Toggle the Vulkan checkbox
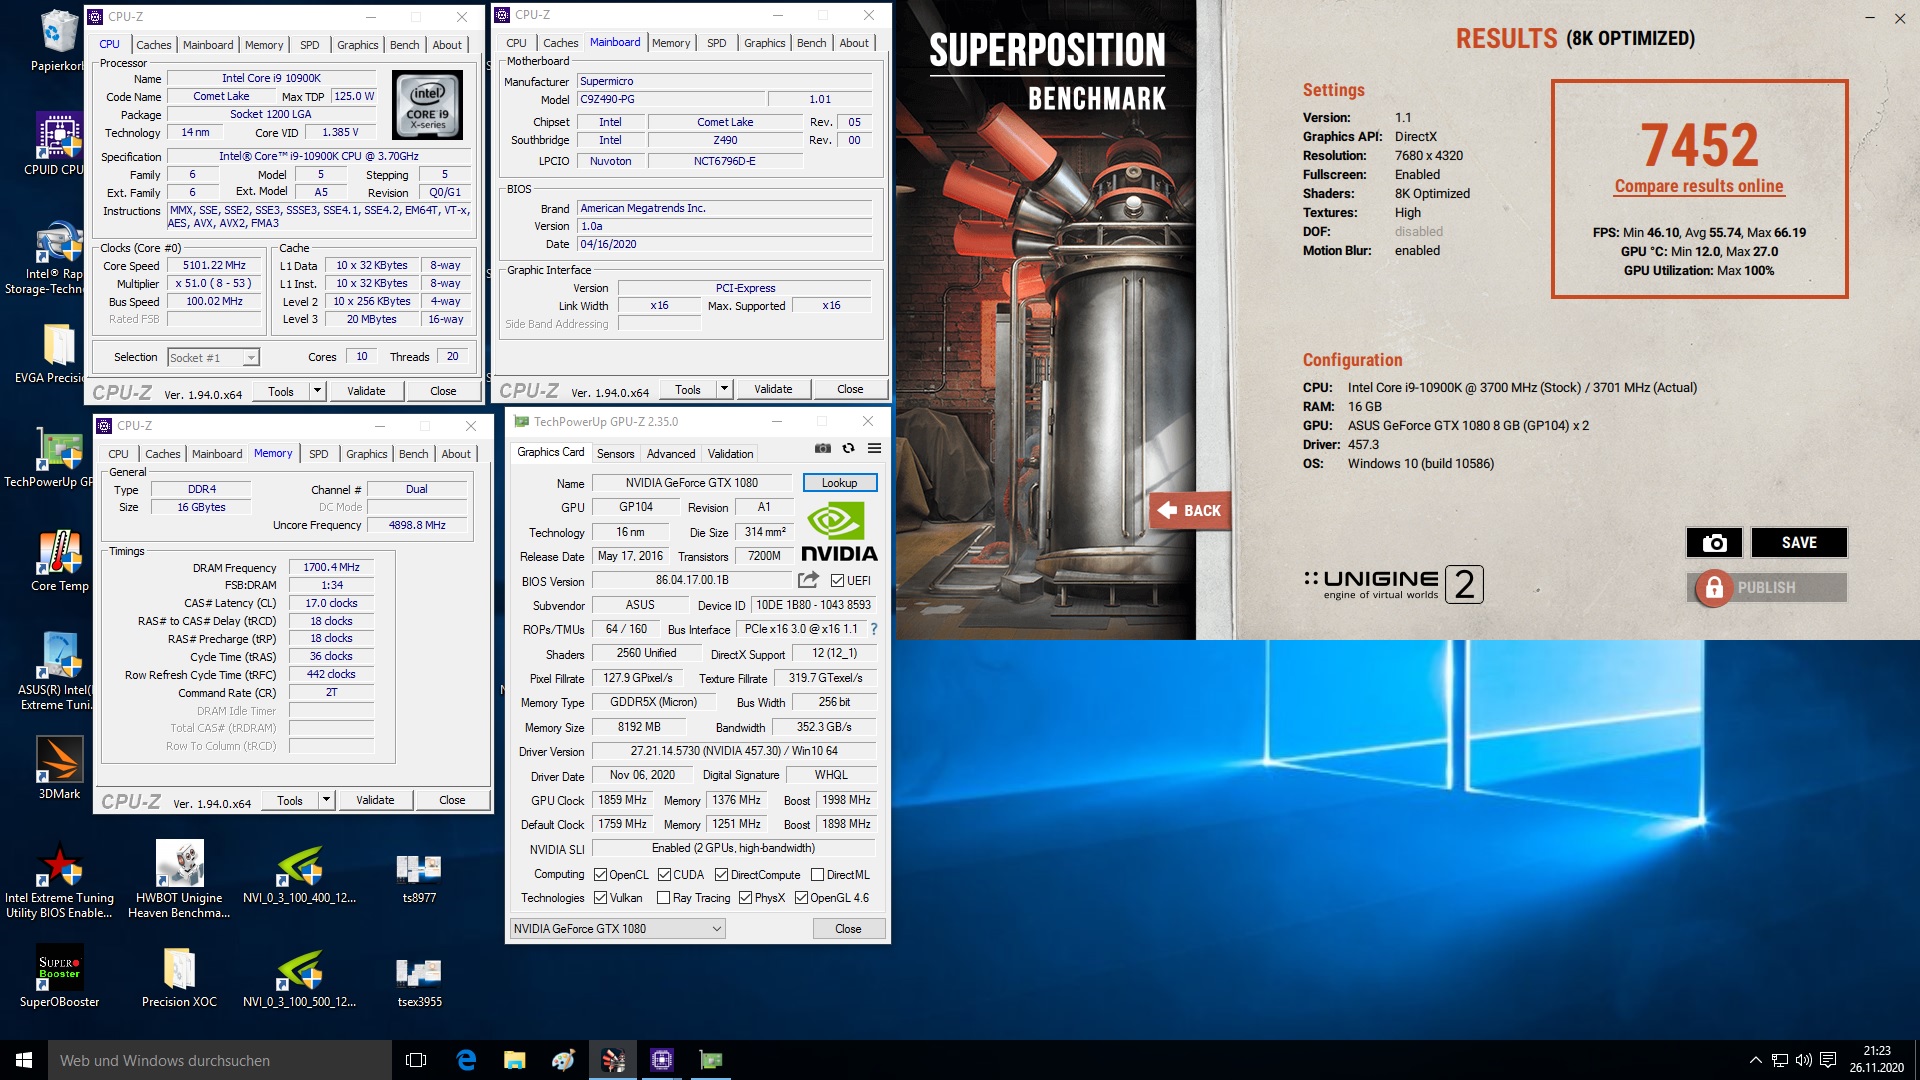This screenshot has height=1080, width=1920. 600,898
